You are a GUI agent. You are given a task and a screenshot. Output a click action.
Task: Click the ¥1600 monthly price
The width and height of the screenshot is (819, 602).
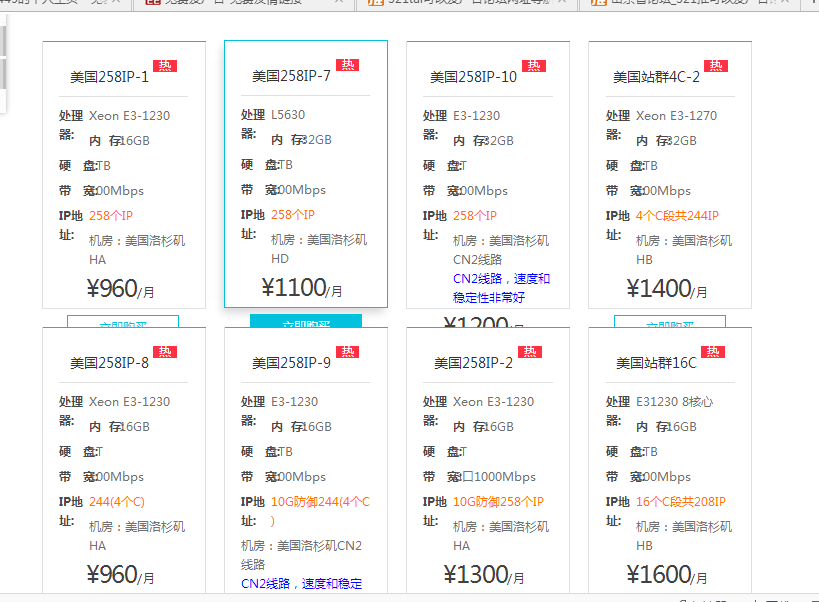(666, 575)
